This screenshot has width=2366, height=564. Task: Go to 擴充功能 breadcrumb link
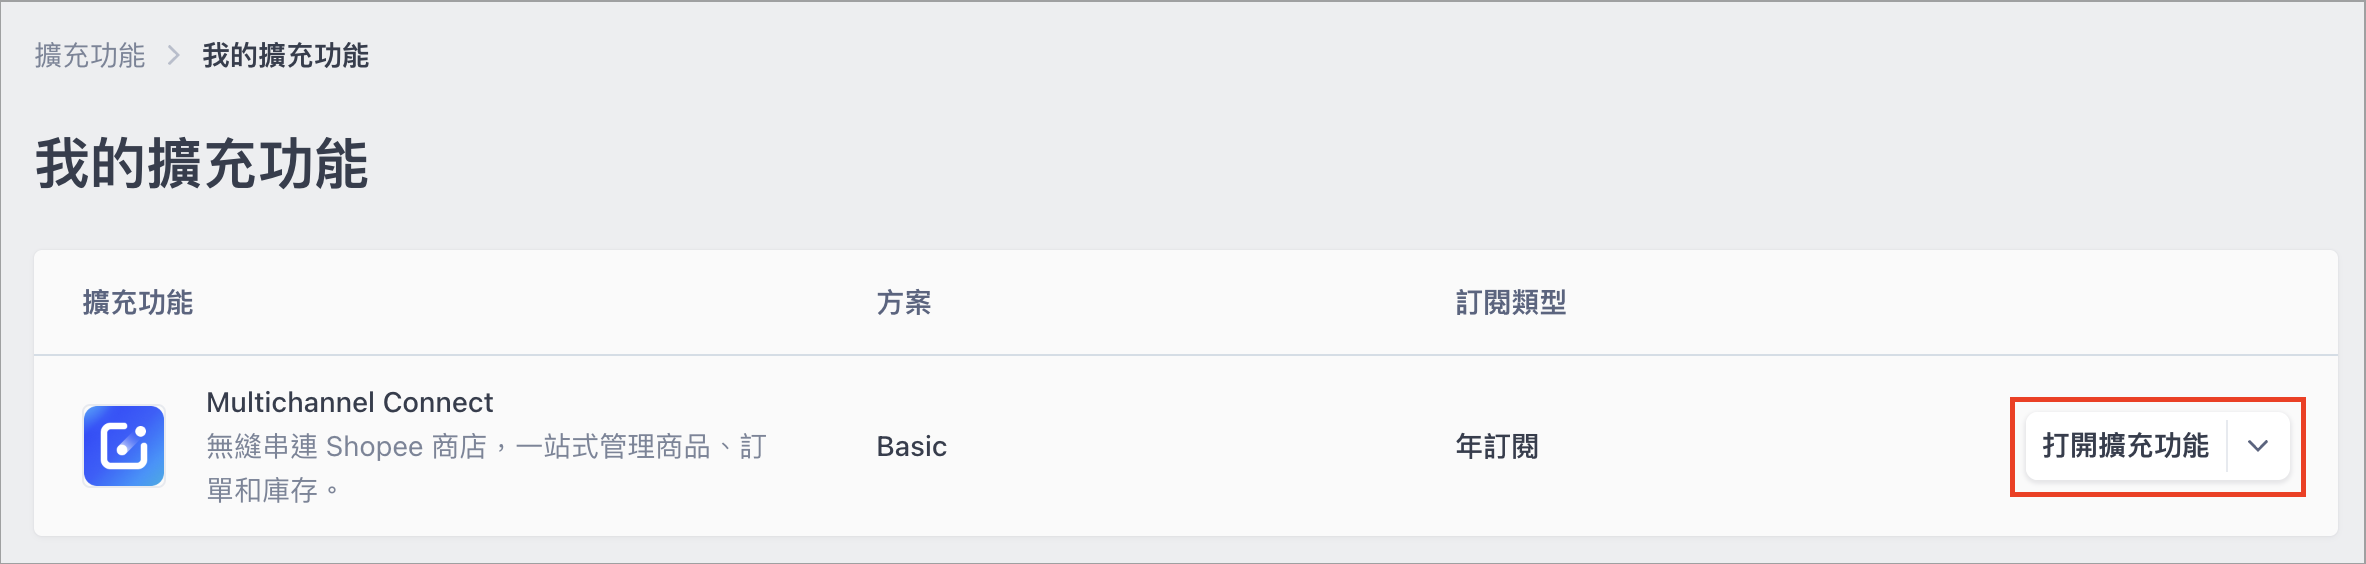coord(90,55)
